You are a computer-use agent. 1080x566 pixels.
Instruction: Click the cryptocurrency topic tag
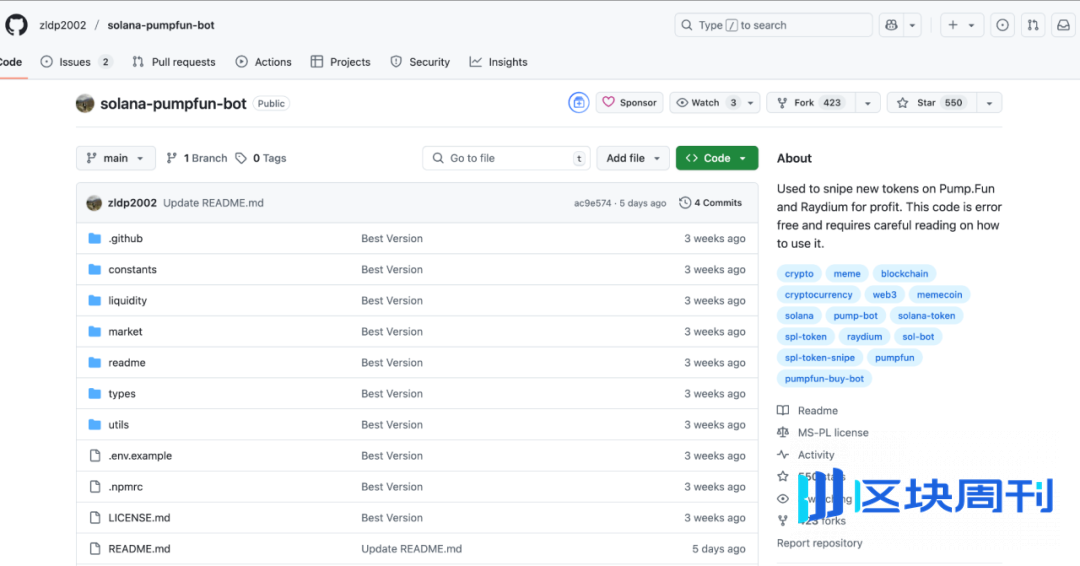818,294
